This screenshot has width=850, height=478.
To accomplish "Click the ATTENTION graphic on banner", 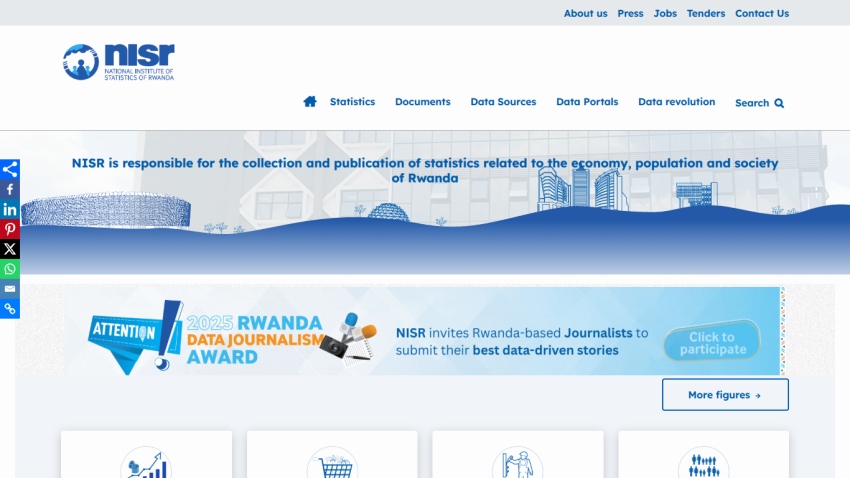I will tap(136, 337).
